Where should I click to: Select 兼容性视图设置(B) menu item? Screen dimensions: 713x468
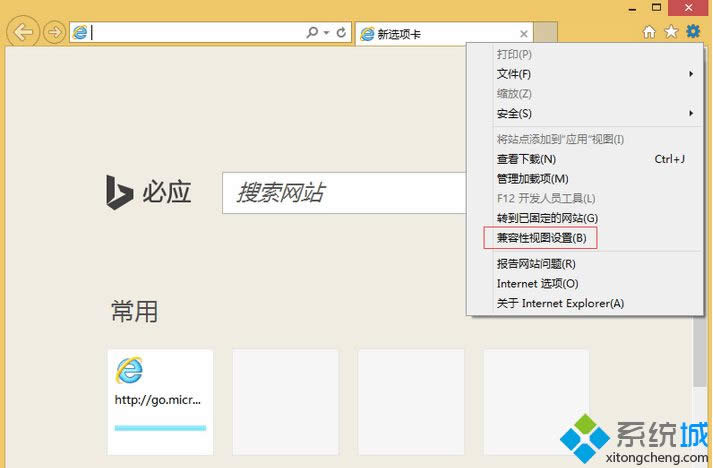click(540, 238)
